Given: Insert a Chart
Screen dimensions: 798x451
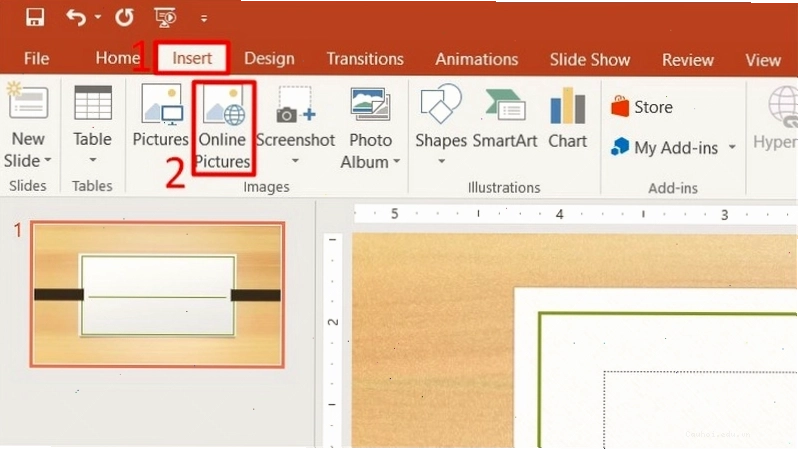Looking at the screenshot, I should pyautogui.click(x=567, y=118).
